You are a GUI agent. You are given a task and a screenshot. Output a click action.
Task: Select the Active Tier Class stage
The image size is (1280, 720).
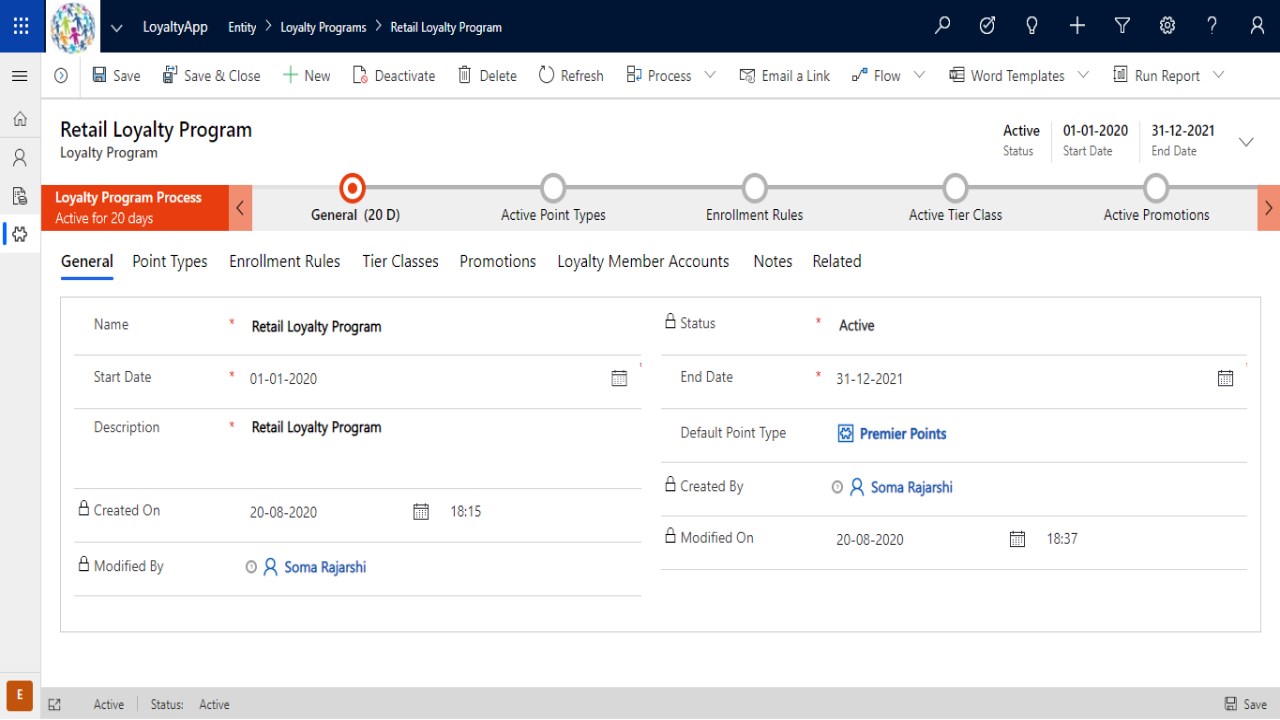pyautogui.click(x=955, y=188)
